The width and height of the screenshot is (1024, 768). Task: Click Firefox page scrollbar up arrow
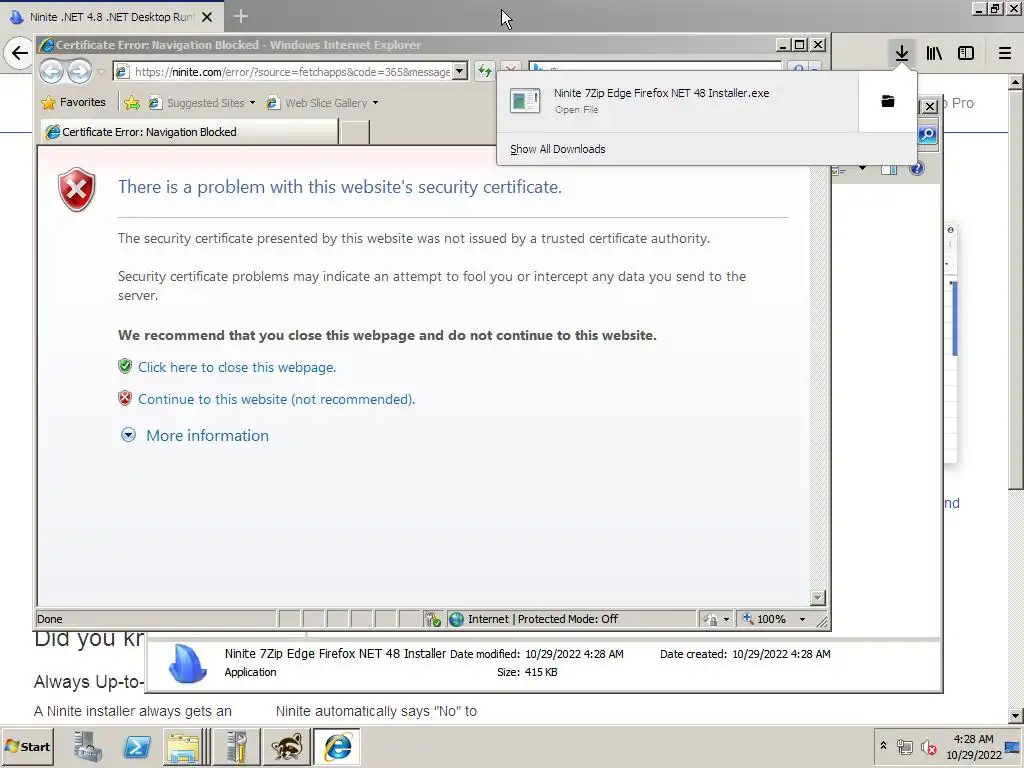click(1016, 82)
